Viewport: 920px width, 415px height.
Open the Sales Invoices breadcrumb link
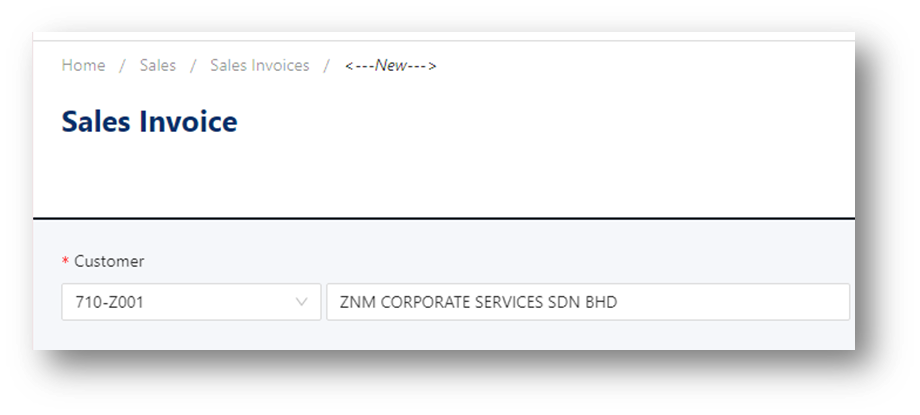pos(260,65)
